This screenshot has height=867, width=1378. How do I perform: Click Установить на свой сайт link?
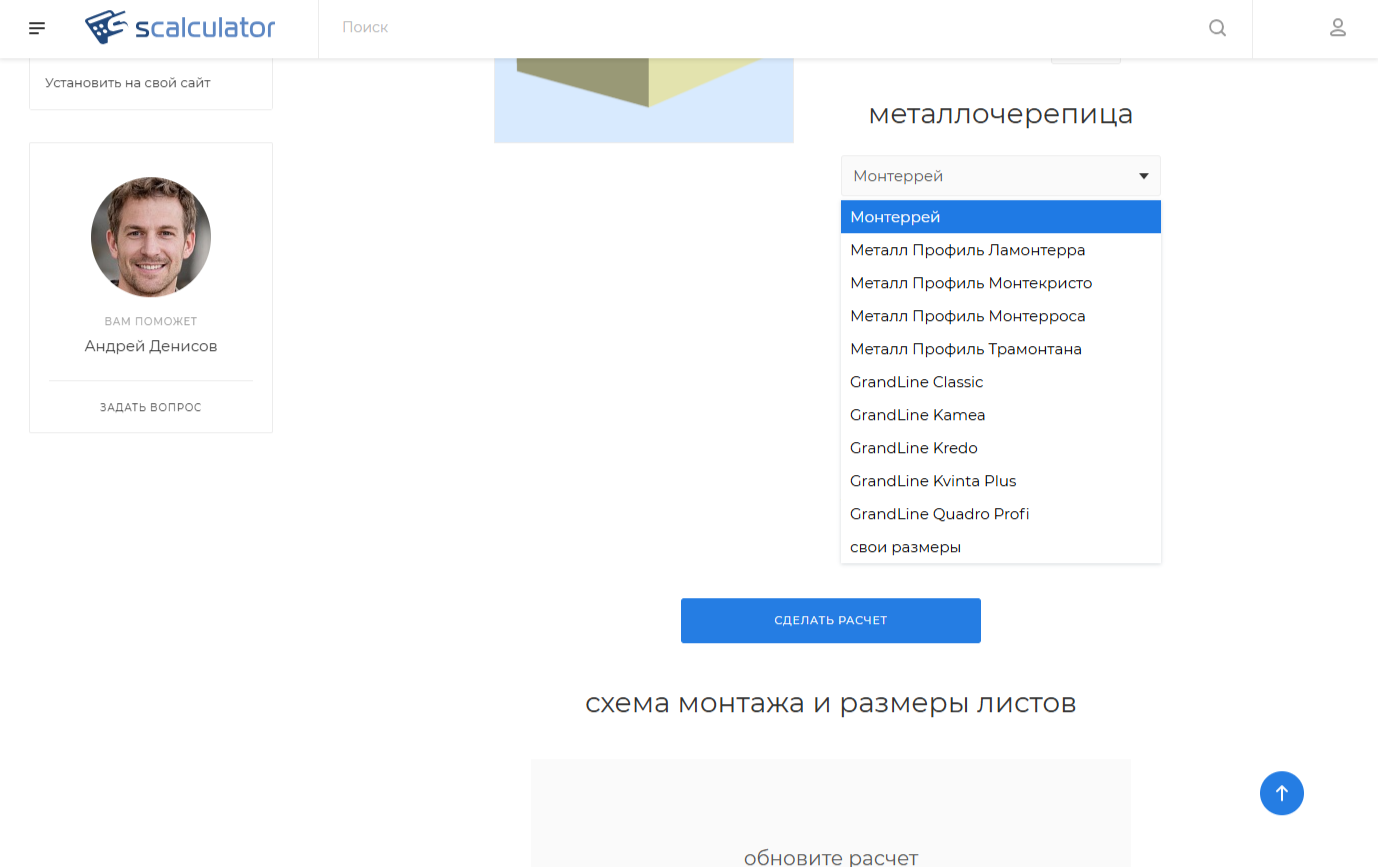128,83
